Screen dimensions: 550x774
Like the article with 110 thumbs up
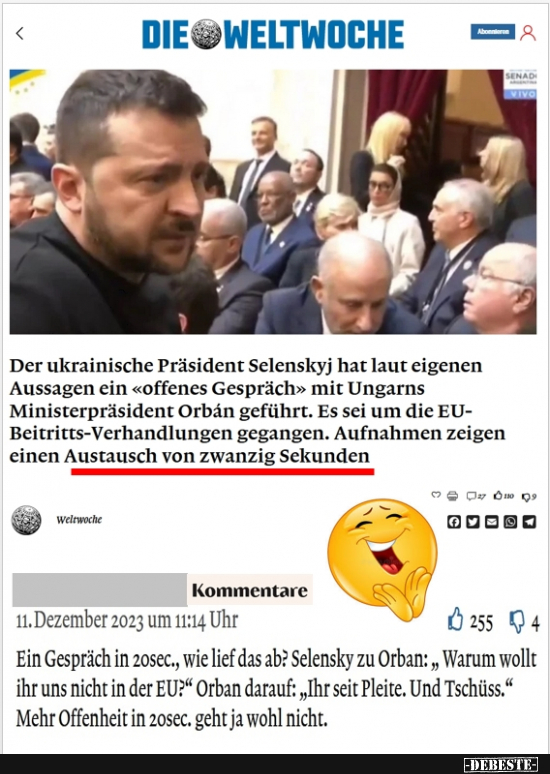click(x=504, y=496)
